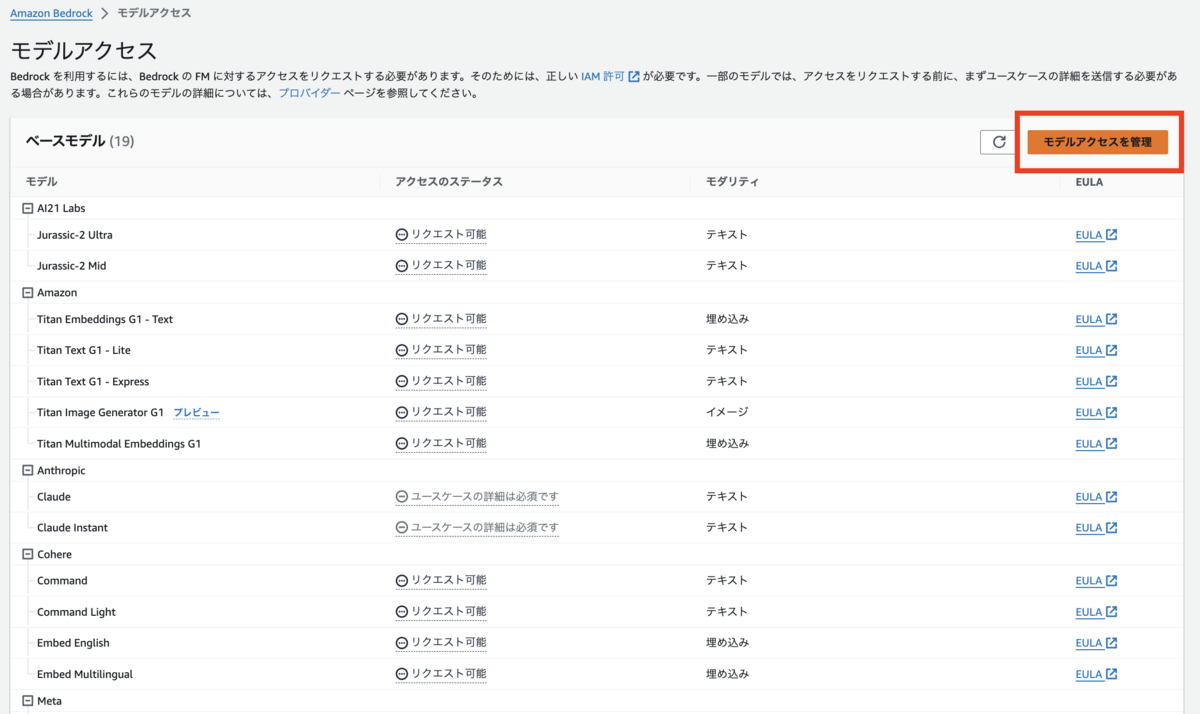Click リクエスト可能 status for Jurassic-2 Ultra
This screenshot has width=1200, height=714.
point(441,235)
